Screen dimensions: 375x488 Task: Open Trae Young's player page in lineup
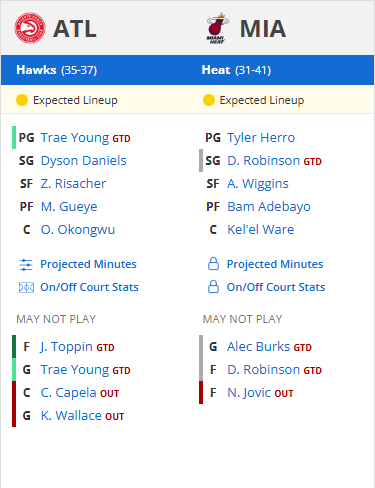75,138
